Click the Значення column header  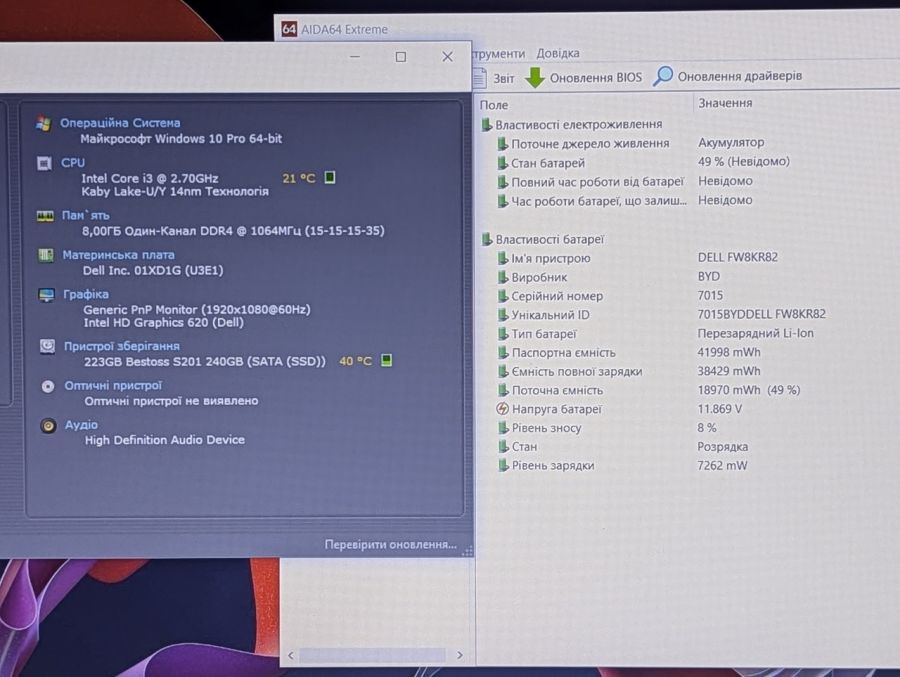[725, 103]
